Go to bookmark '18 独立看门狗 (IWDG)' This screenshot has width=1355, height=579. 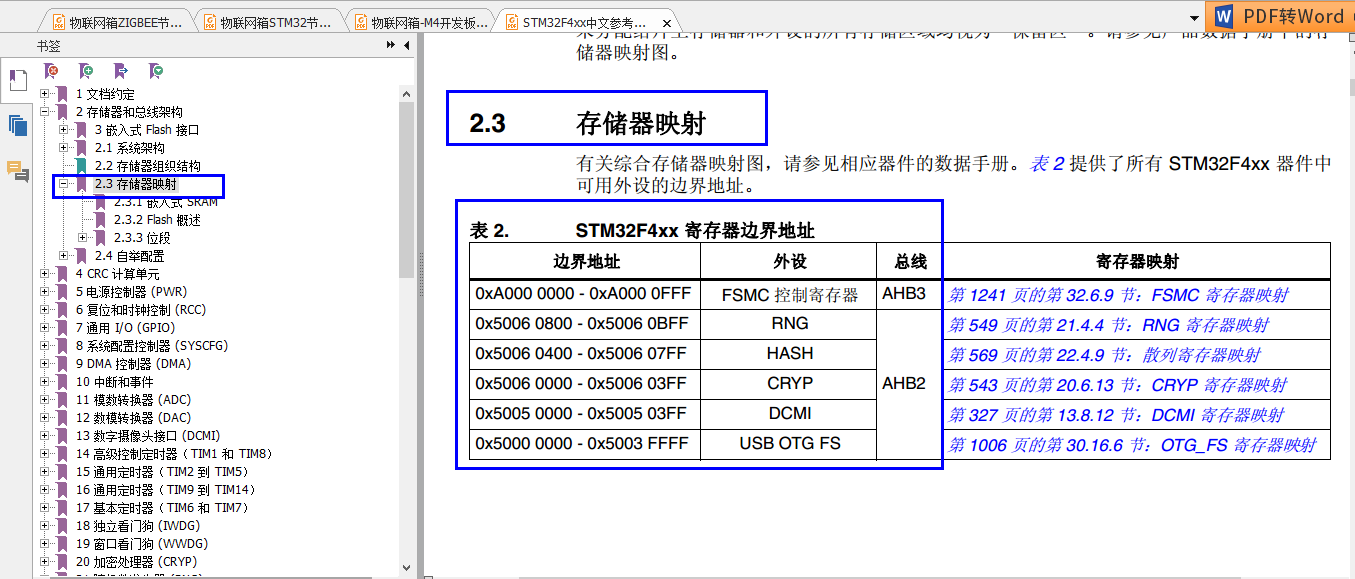(137, 525)
